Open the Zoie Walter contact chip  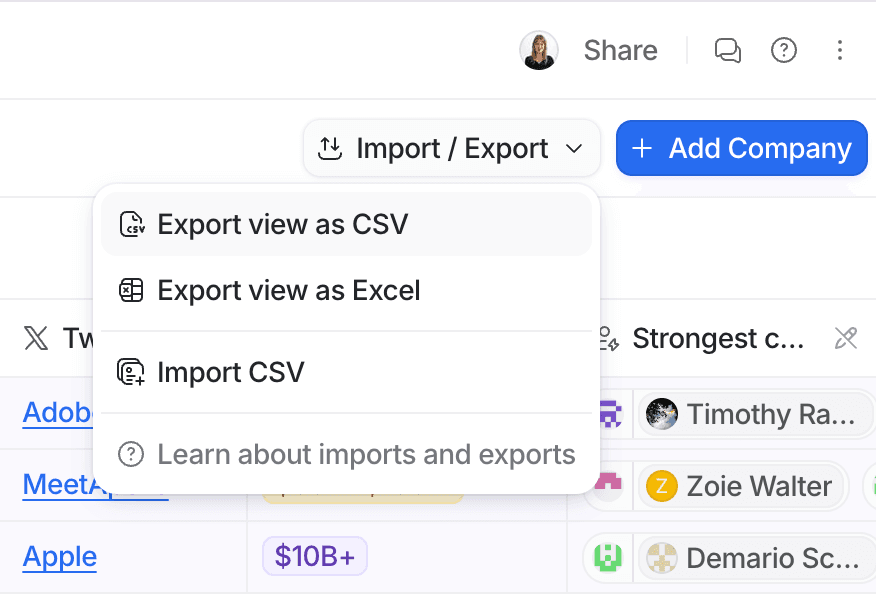coord(742,487)
